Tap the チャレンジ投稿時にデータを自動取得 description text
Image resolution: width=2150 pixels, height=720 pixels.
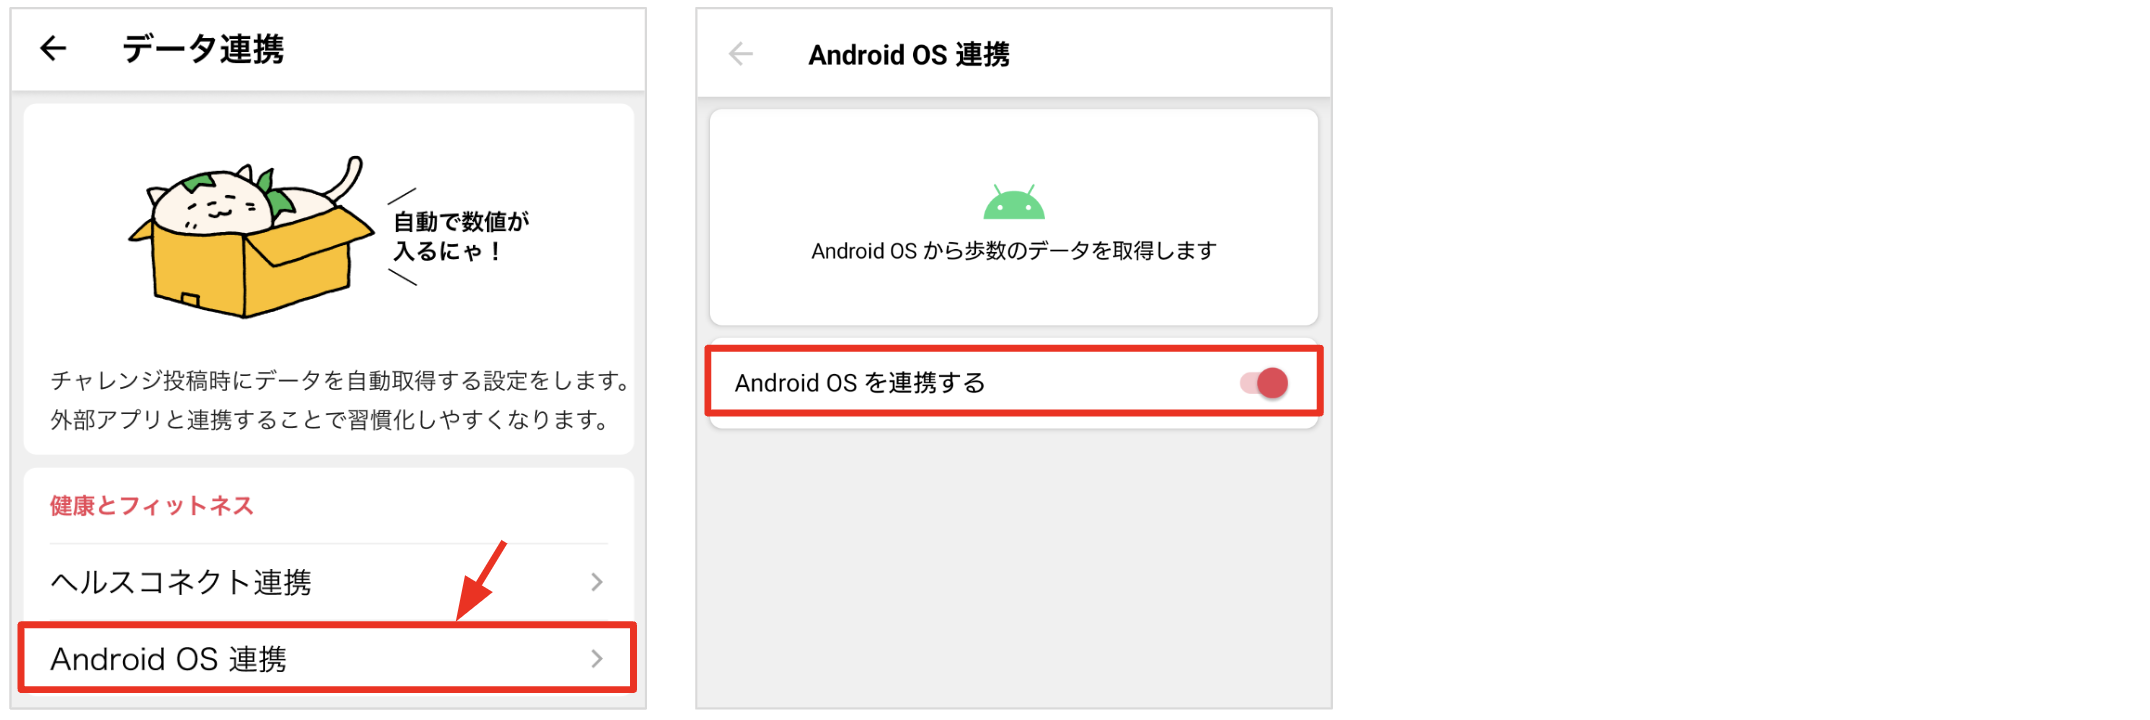[341, 381]
